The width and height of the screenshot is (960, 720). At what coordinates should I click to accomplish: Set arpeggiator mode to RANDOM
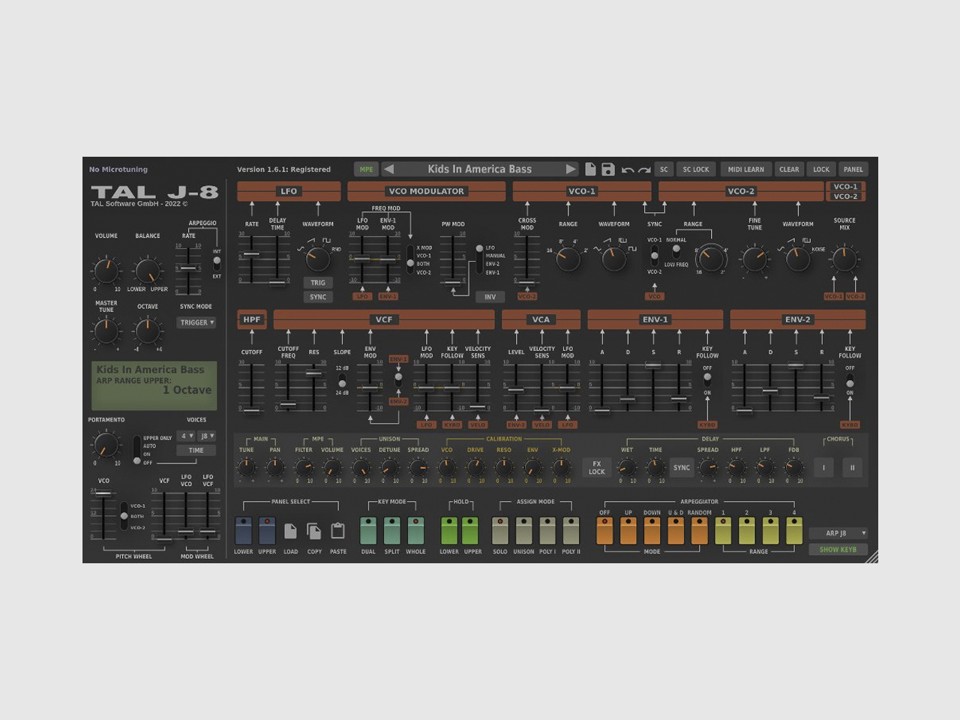699,530
